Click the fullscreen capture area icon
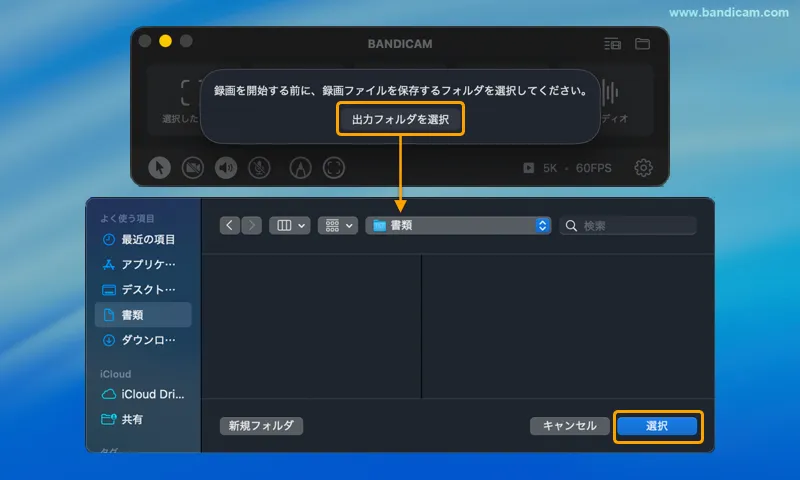Image resolution: width=800 pixels, height=480 pixels. pyautogui.click(x=334, y=168)
